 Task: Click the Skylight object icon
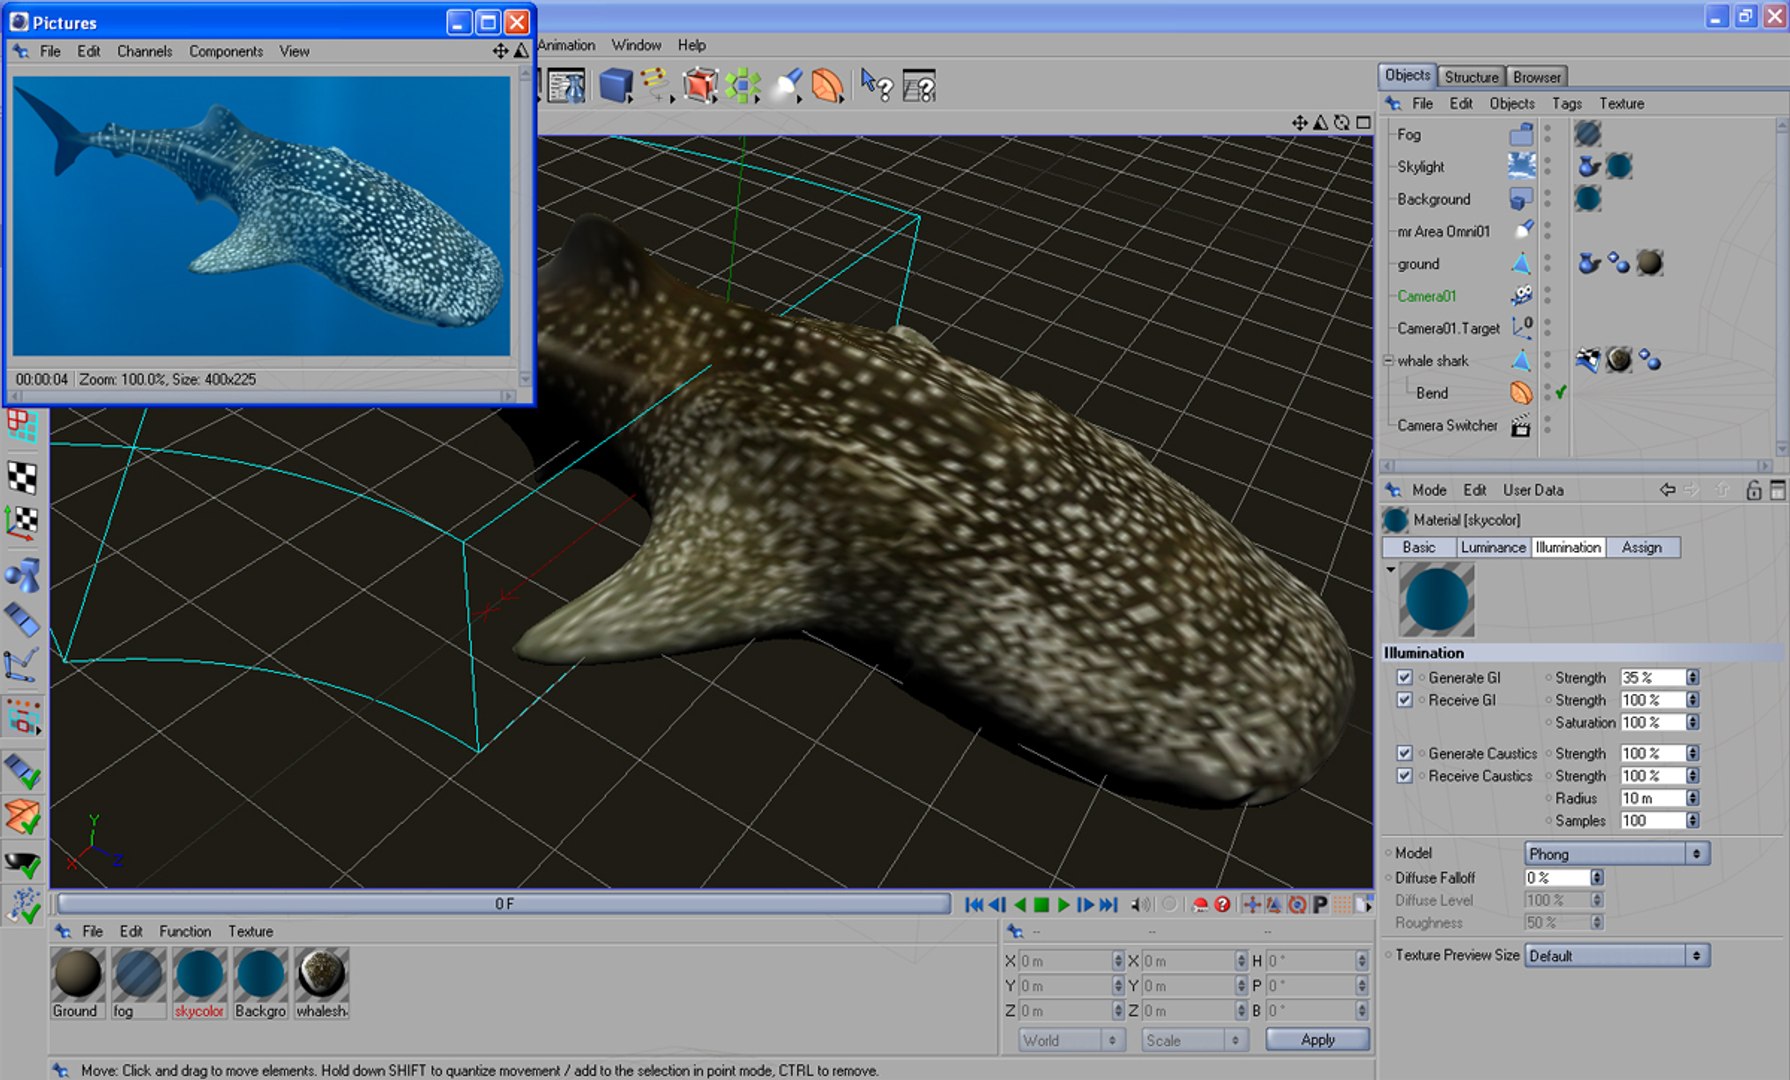coord(1521,166)
